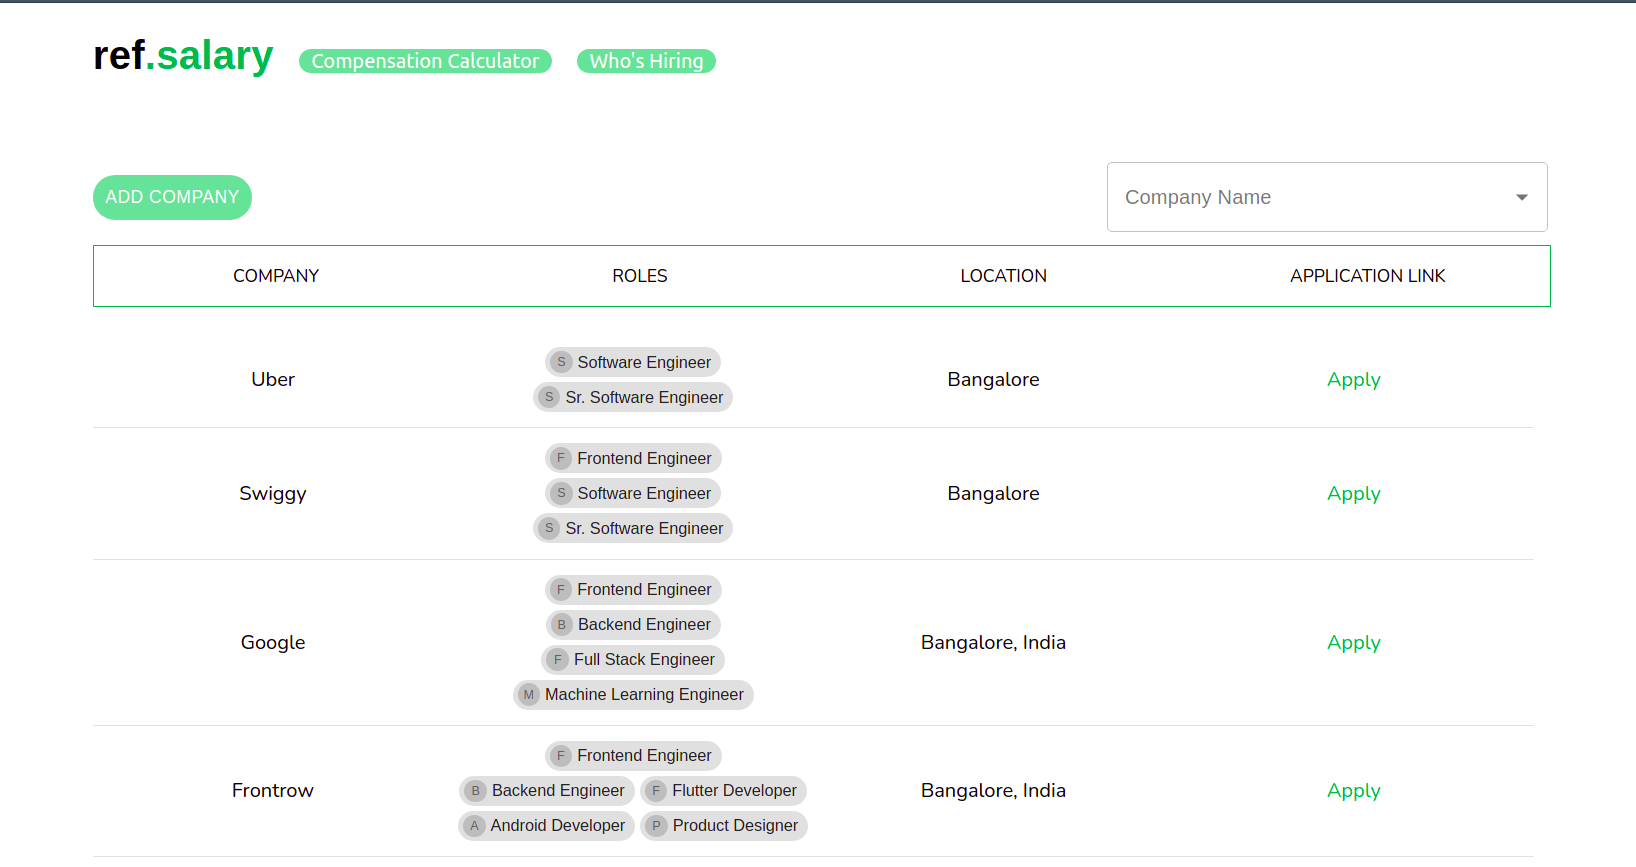Select Google's Machine Learning Engineer chip
The width and height of the screenshot is (1636, 867).
633,694
